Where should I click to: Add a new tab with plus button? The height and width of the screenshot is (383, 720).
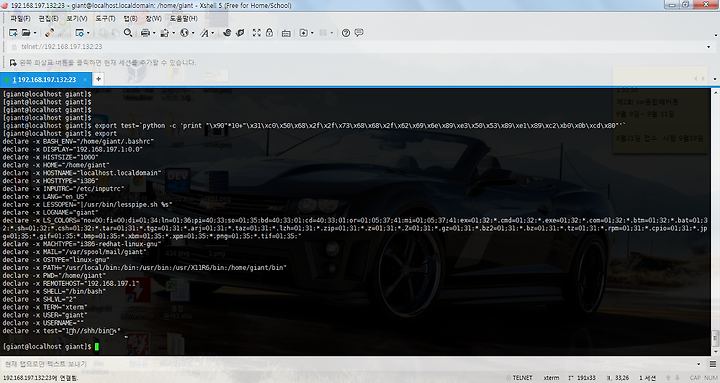pyautogui.click(x=98, y=79)
